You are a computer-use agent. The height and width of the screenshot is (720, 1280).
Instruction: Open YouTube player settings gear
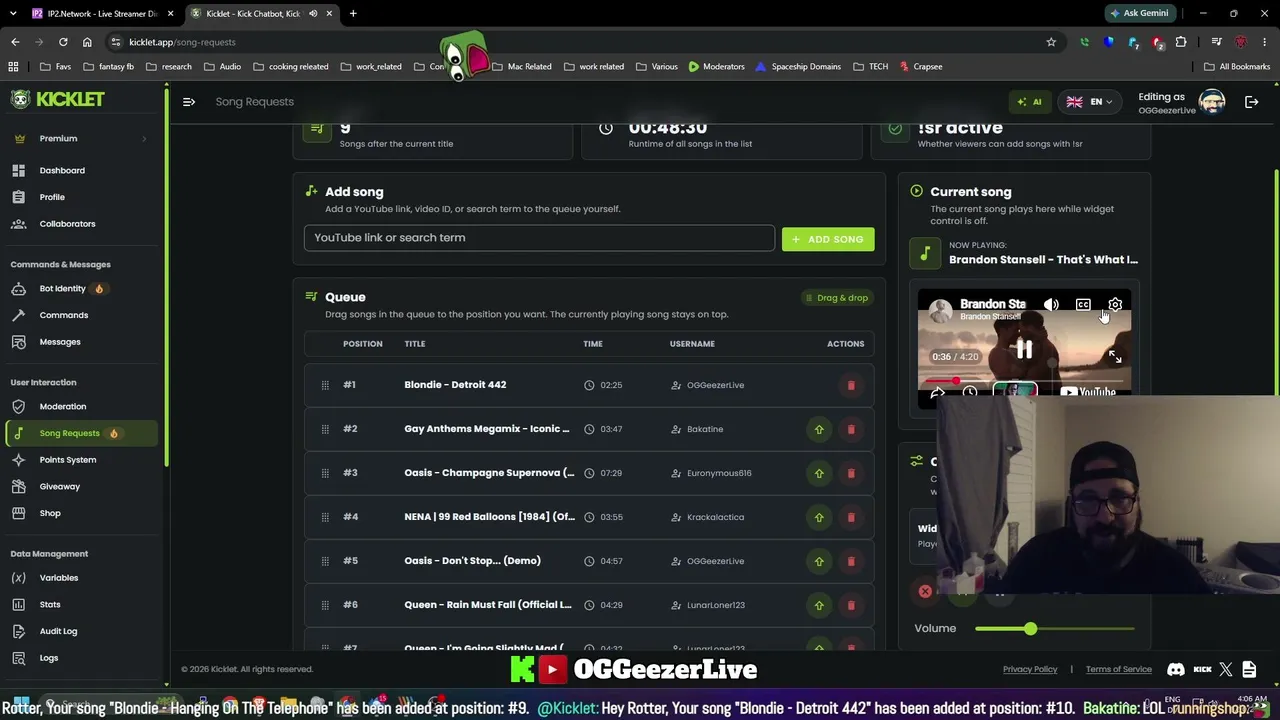(1115, 305)
